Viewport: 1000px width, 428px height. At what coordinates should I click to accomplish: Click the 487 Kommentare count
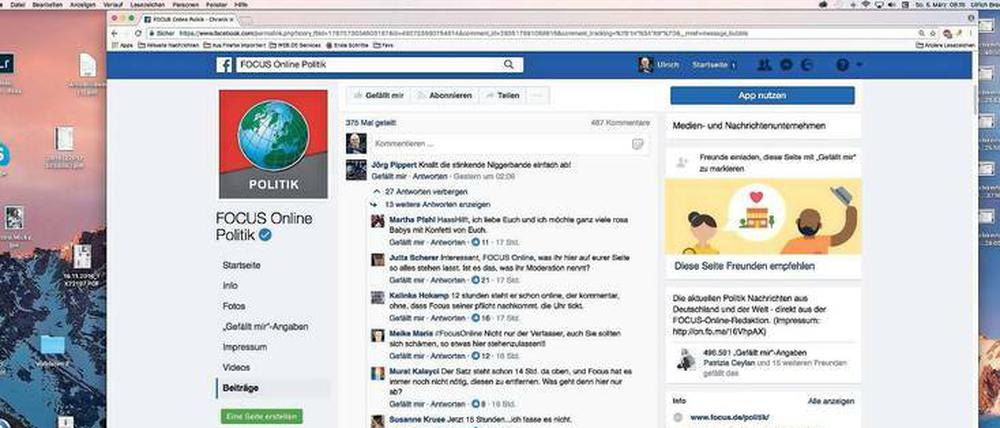coord(620,122)
